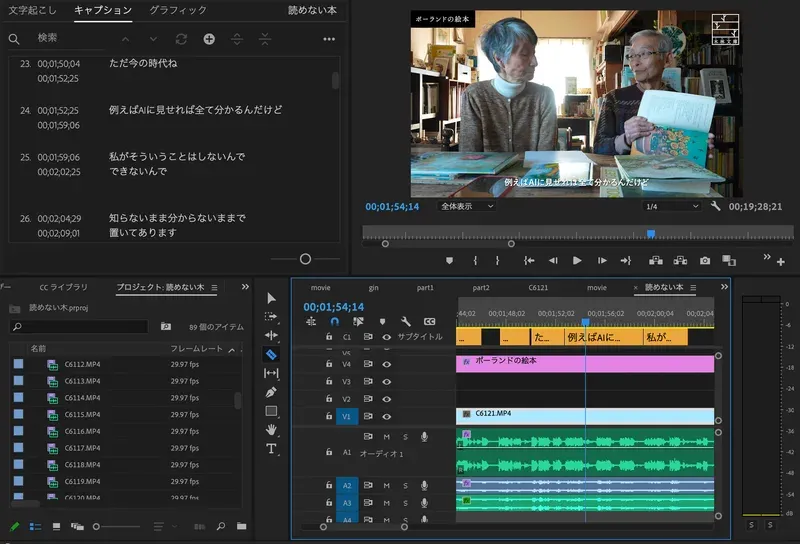Hide video track V1 with the eye icon

[387, 416]
